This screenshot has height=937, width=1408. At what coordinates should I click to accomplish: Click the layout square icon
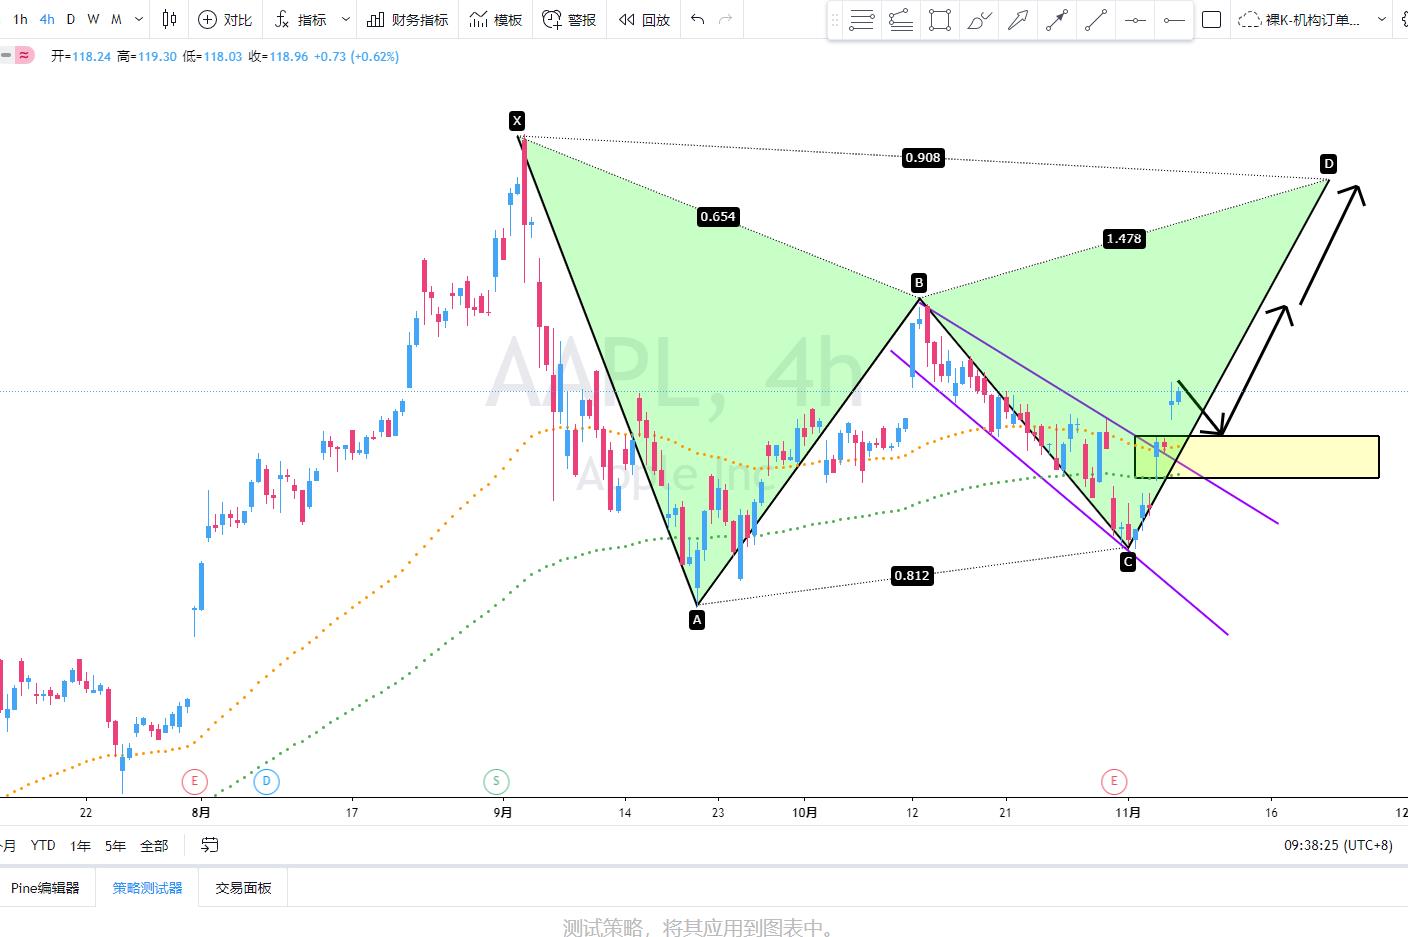1212,19
